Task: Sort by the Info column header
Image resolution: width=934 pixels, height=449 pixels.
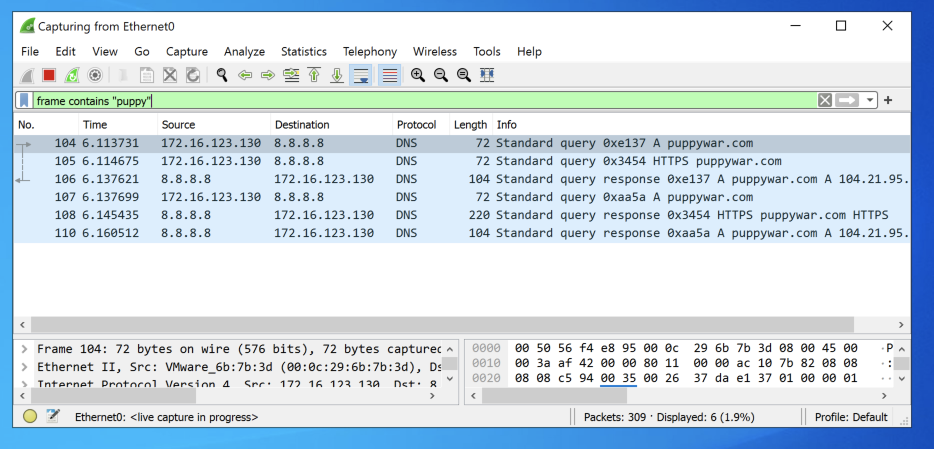Action: tap(702, 125)
